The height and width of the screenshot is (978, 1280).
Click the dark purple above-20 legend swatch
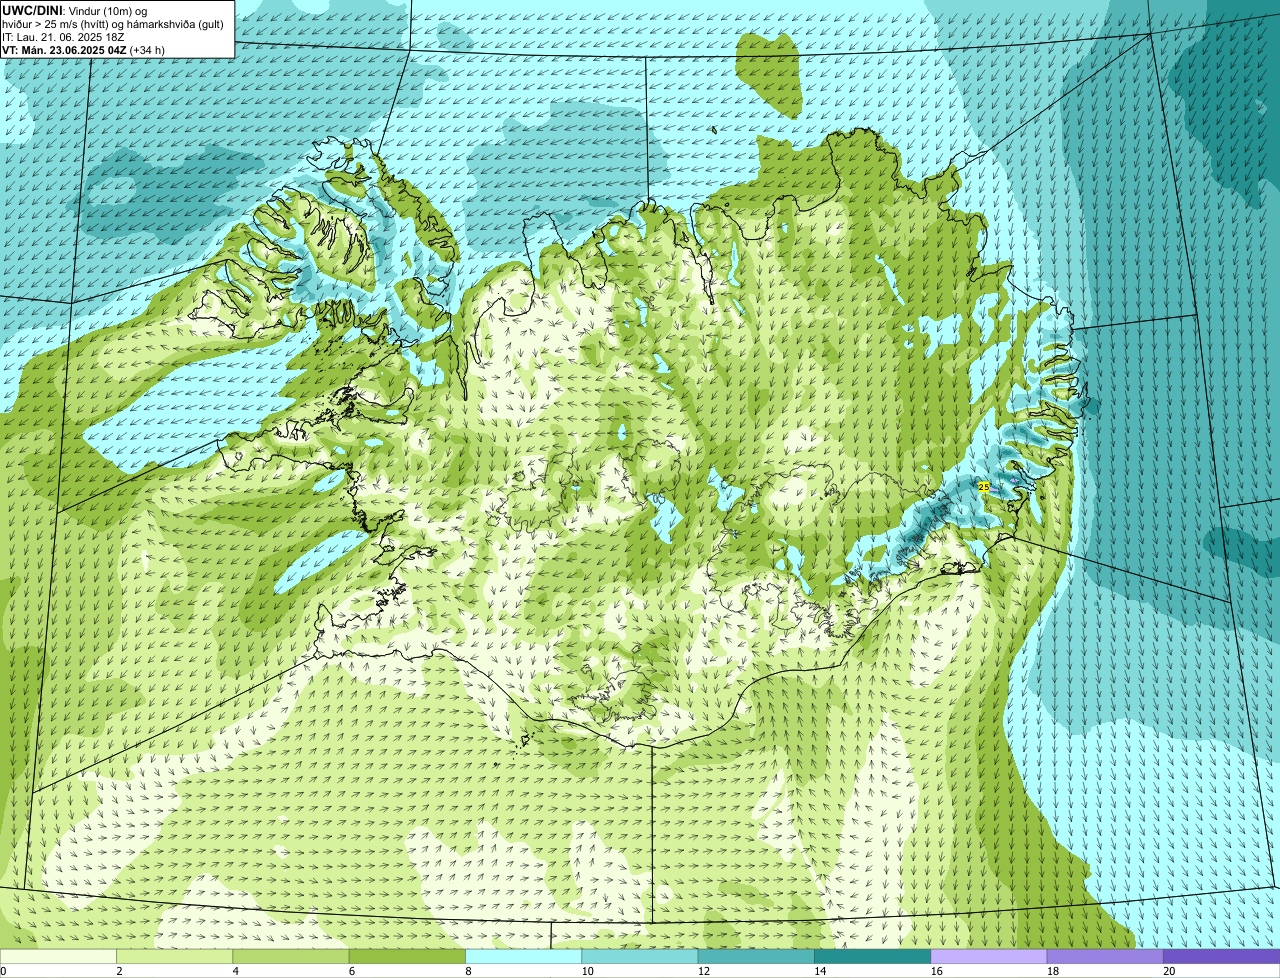pos(1222,956)
